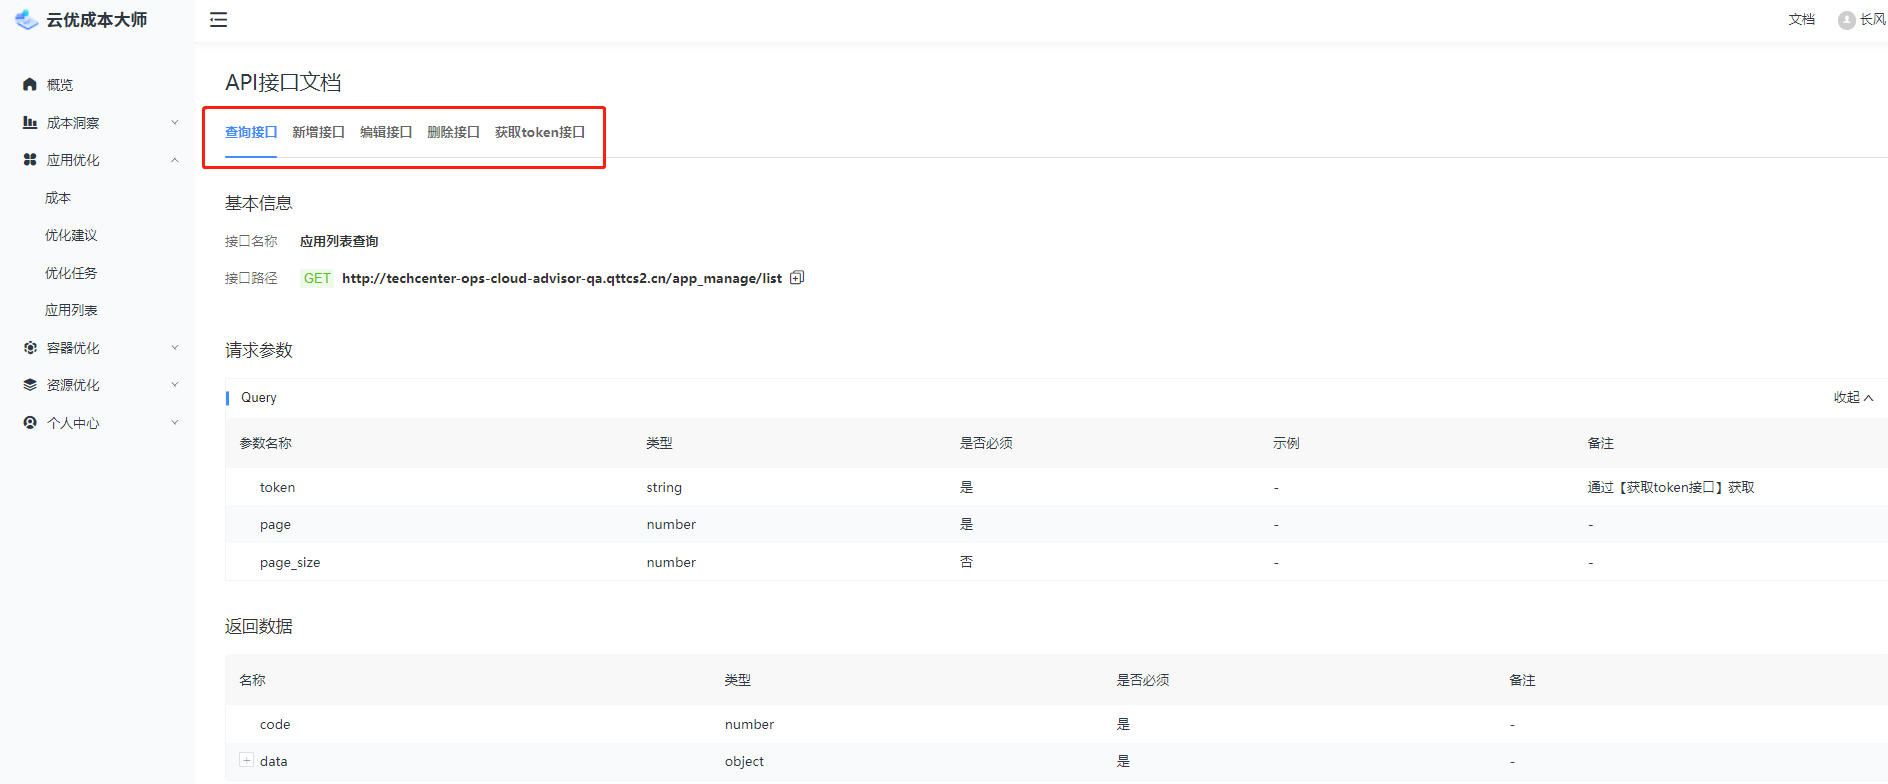Click the number type cell for code

pos(749,724)
